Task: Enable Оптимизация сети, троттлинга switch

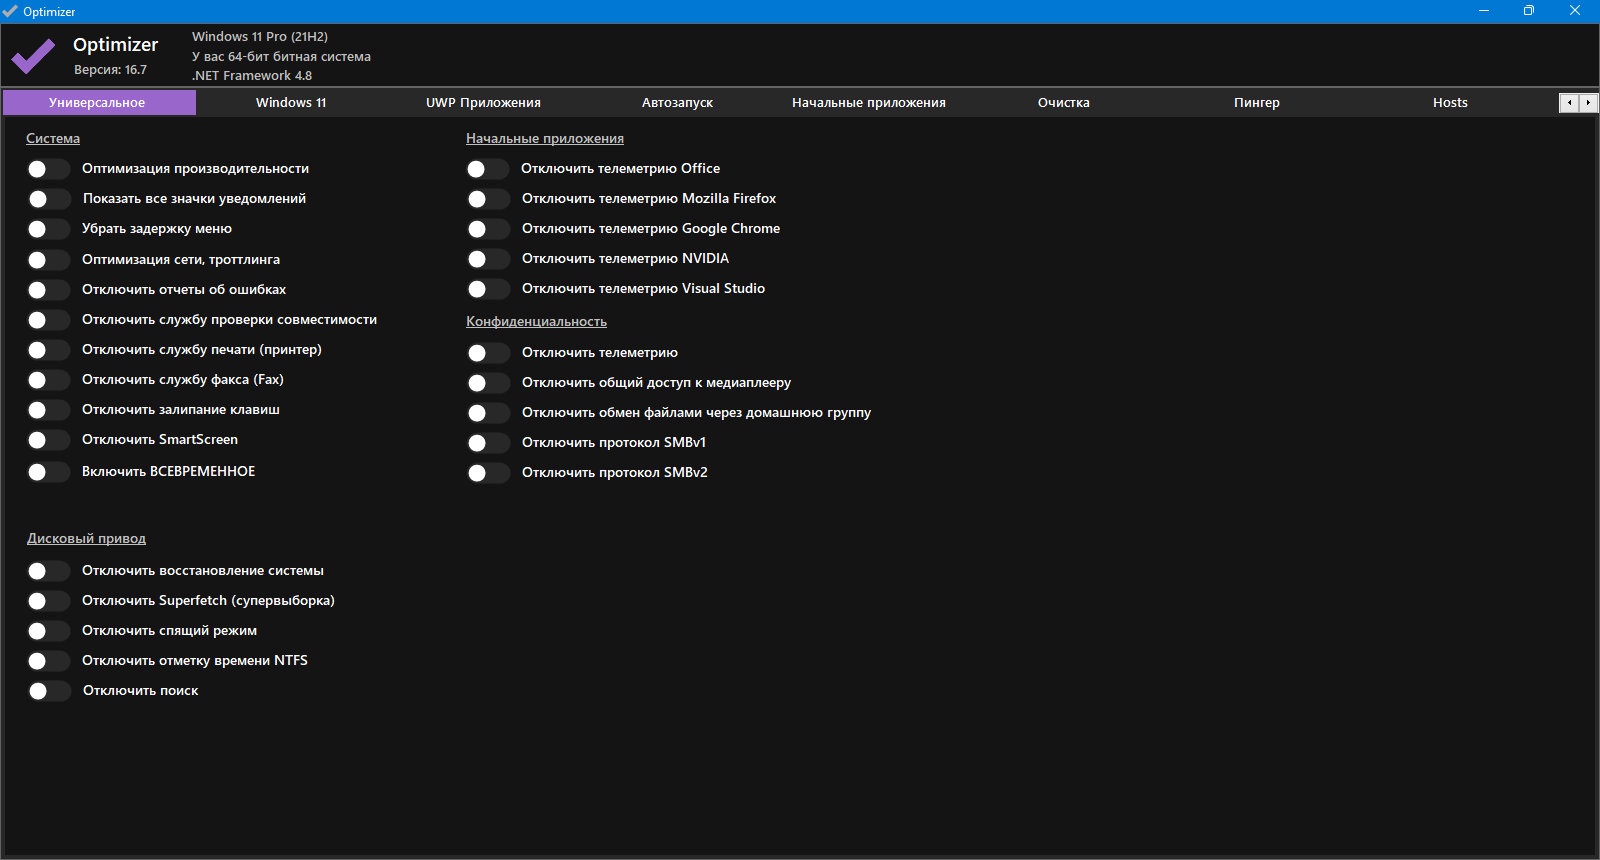Action: (48, 260)
